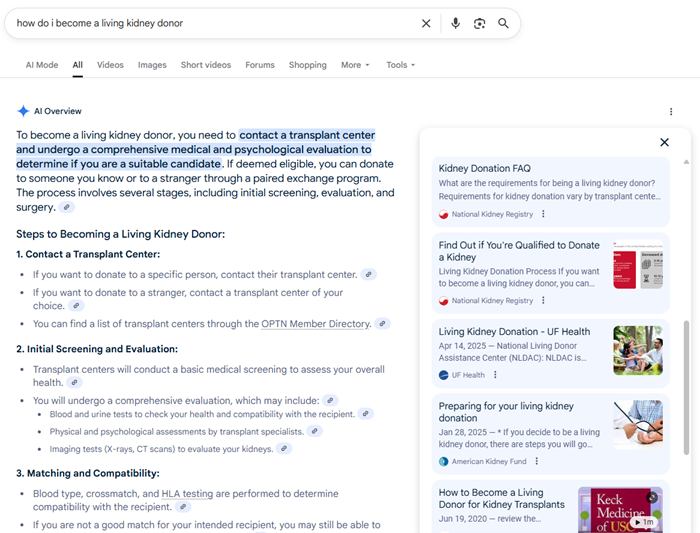700x533 pixels.
Task: Open more options for Kidney Donation FAQ source
Action: (543, 214)
